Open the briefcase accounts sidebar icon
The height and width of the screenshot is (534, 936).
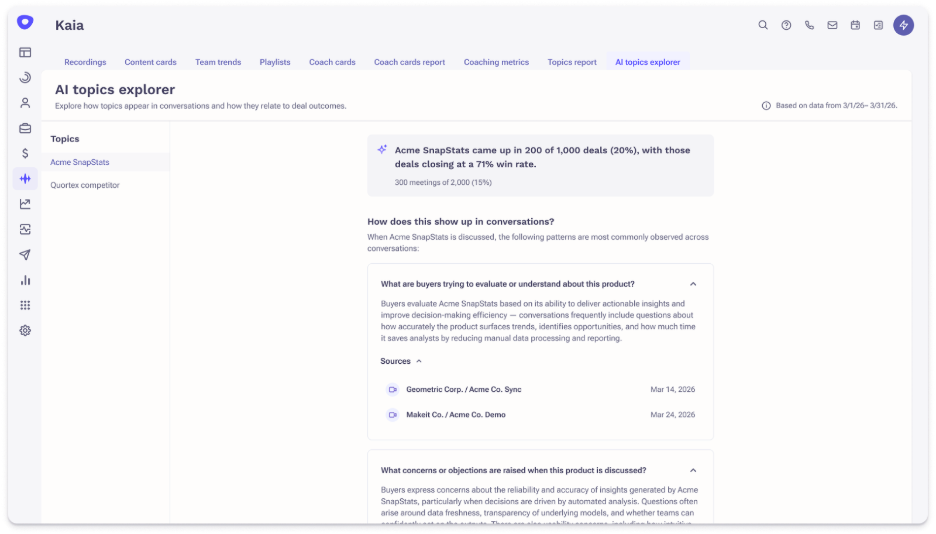[x=25, y=128]
